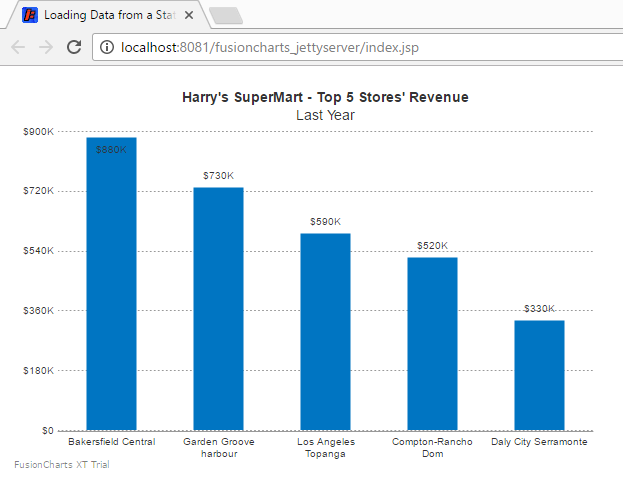Close the Loading Data tab

point(190,15)
